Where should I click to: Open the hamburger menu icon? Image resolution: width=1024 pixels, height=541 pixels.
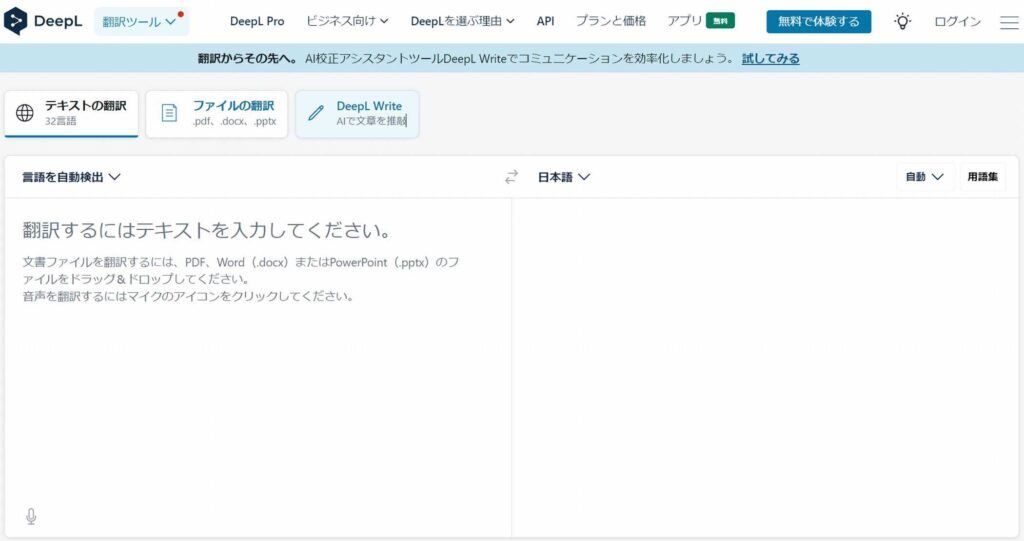(1008, 22)
